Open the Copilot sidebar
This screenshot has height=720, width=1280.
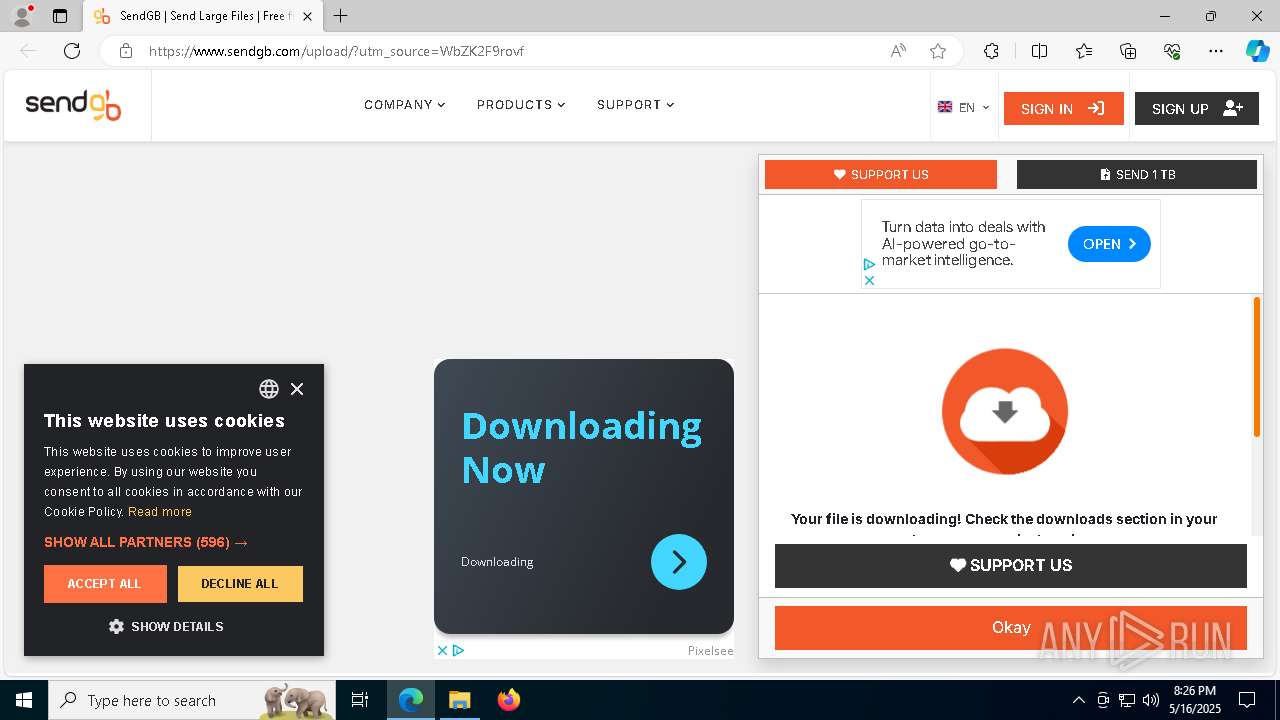(1257, 51)
